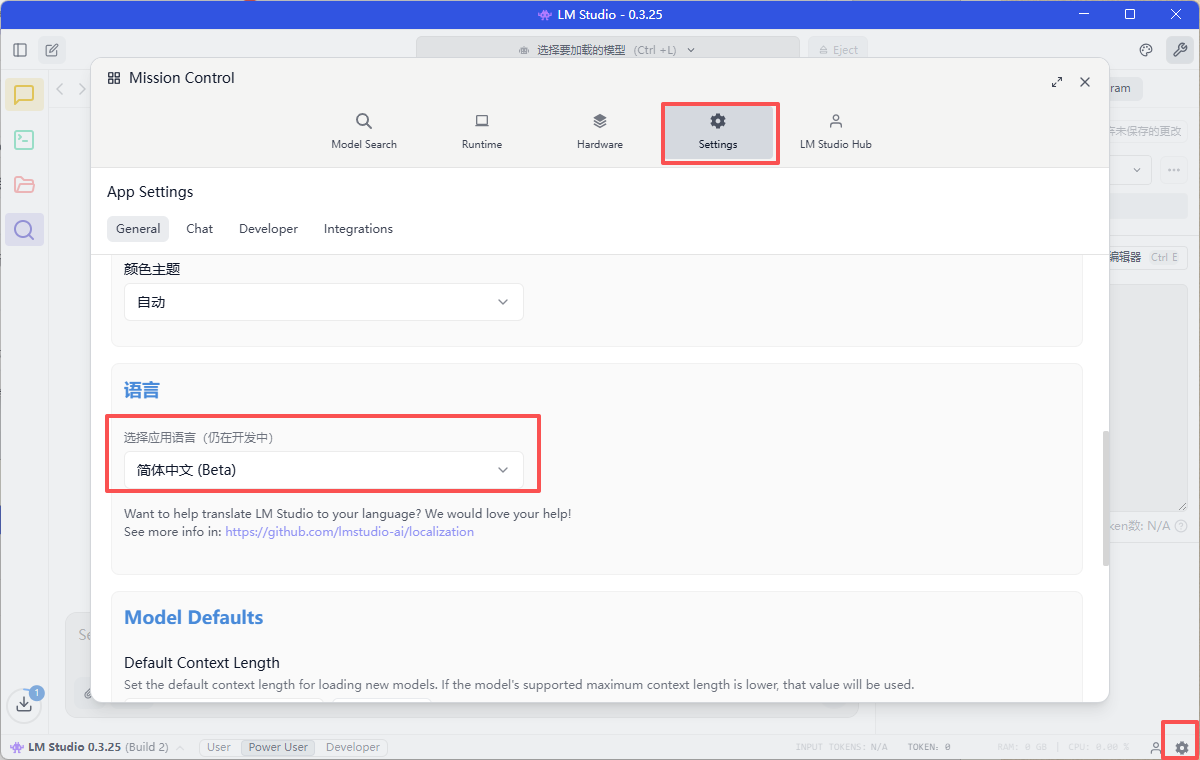Open the color theme dropdown showing 自动
Image resolution: width=1200 pixels, height=760 pixels.
(324, 302)
